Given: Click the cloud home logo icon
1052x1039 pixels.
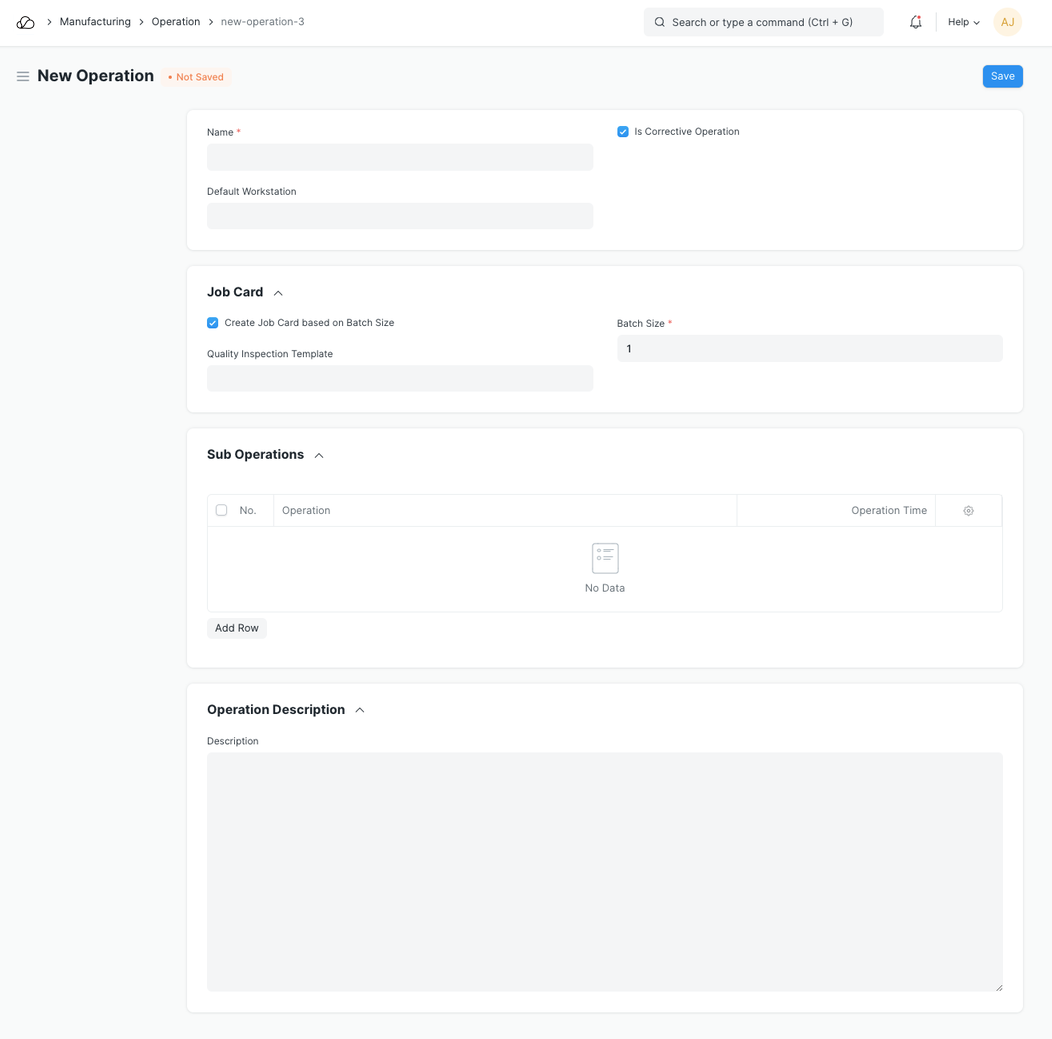Looking at the screenshot, I should pyautogui.click(x=26, y=22).
